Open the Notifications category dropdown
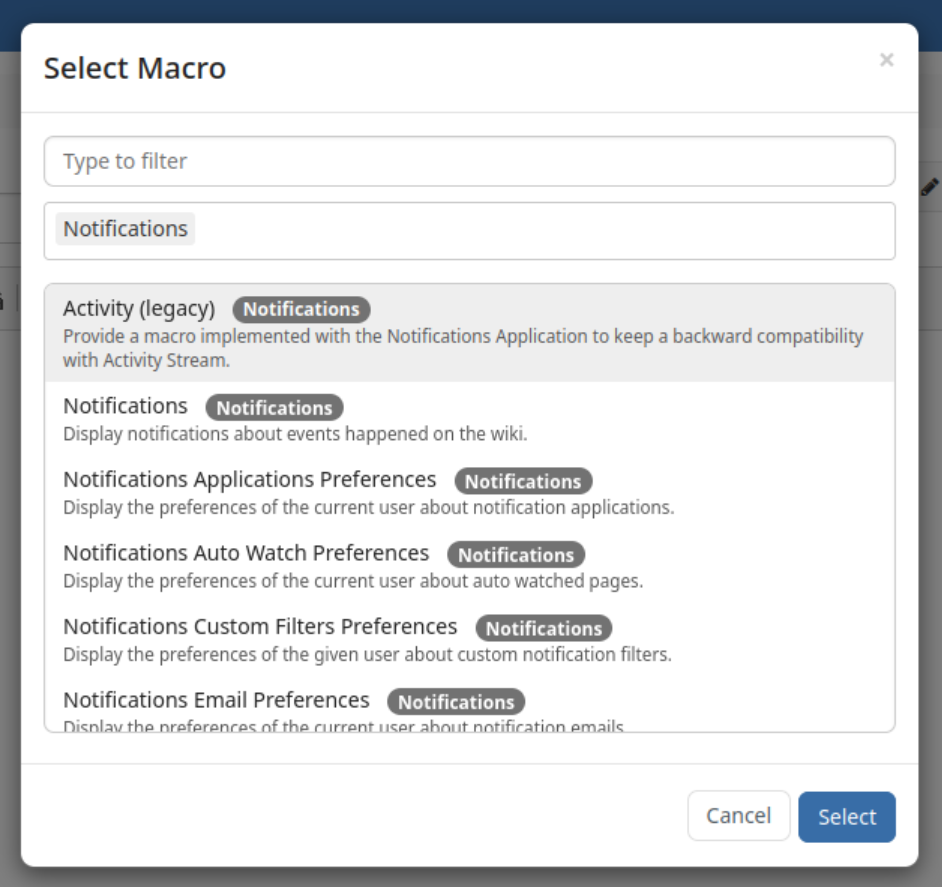 click(x=469, y=231)
